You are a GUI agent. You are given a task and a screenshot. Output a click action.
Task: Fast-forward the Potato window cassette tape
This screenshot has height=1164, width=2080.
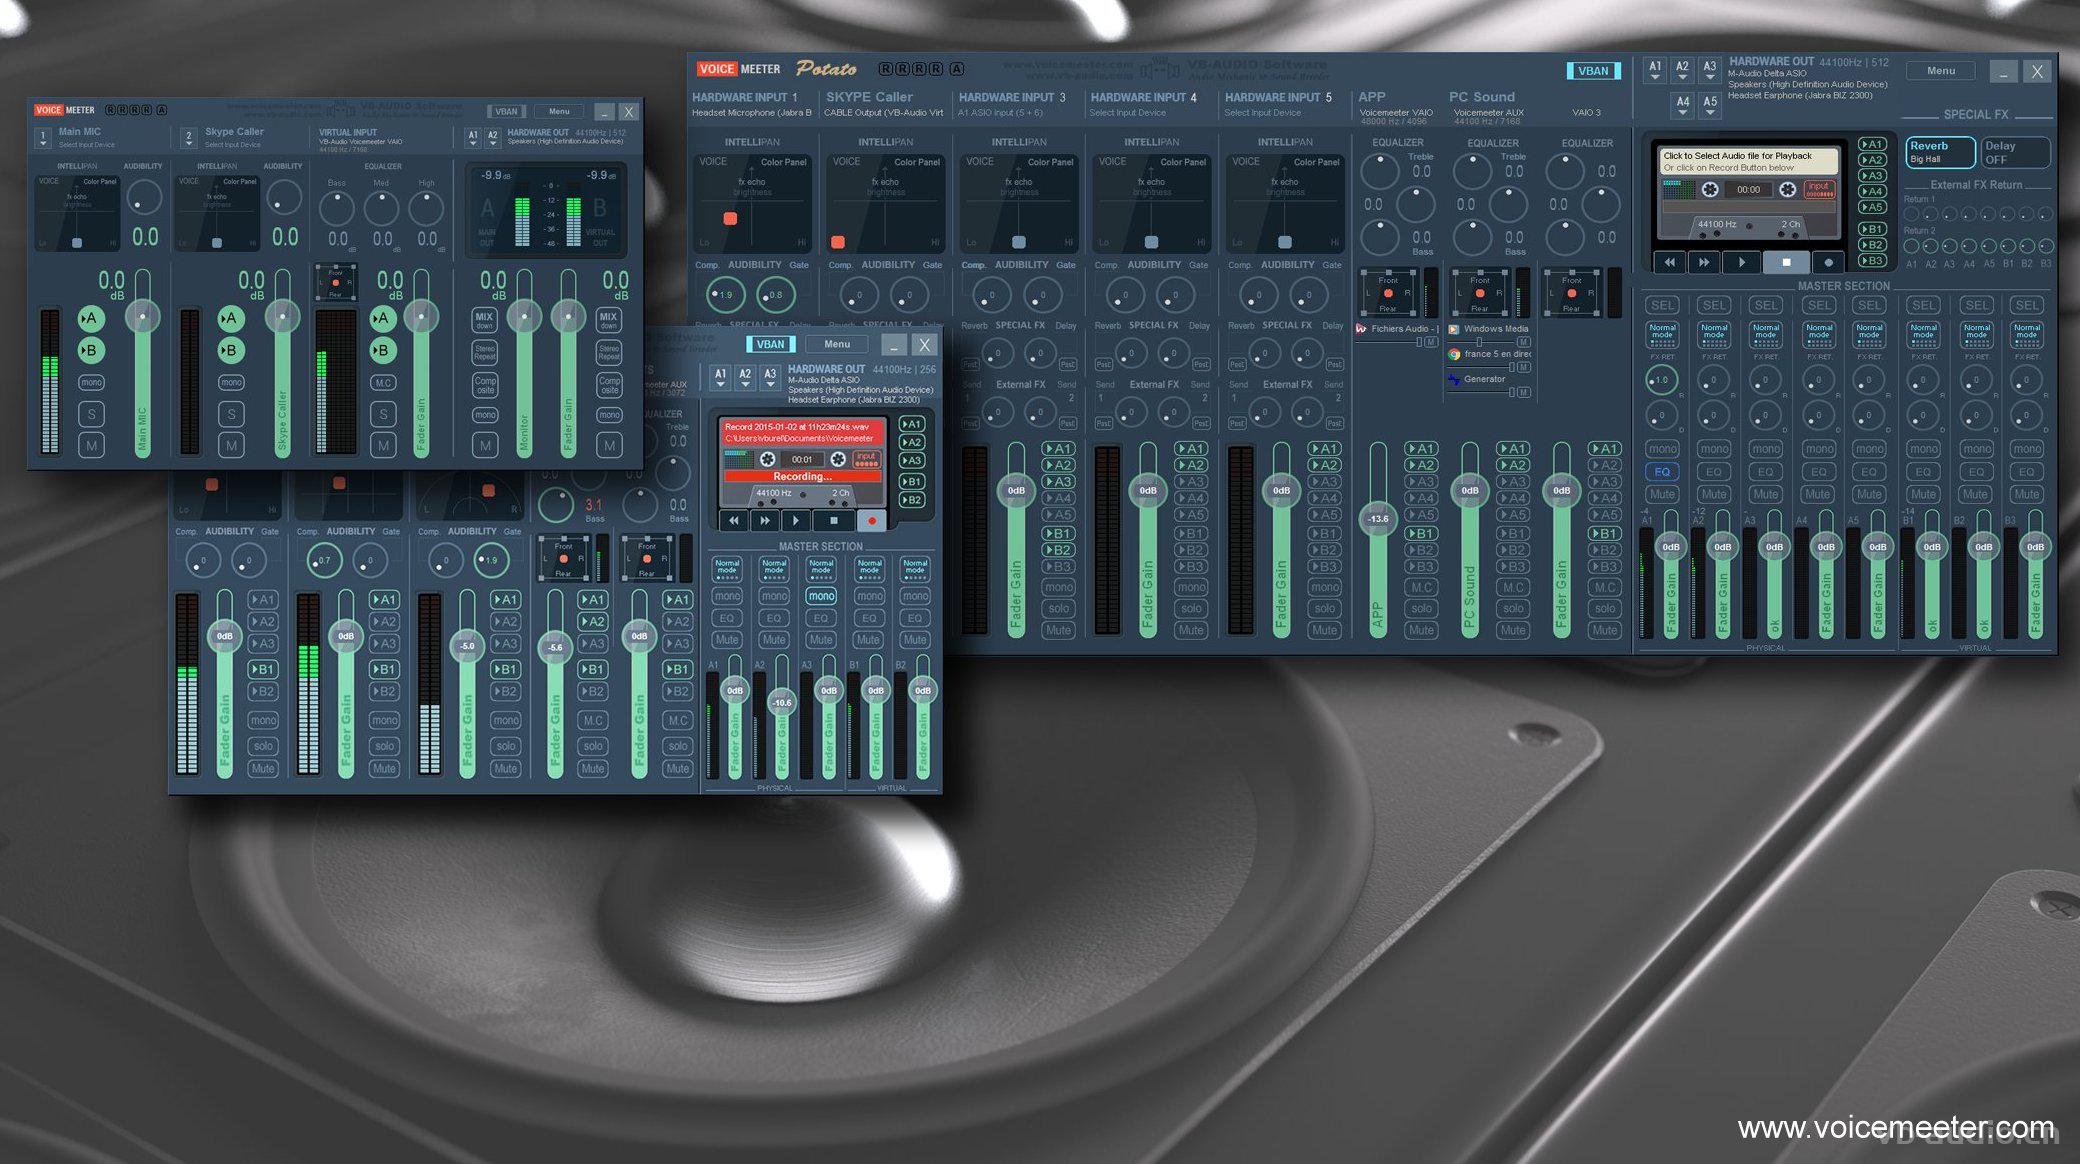[1704, 262]
